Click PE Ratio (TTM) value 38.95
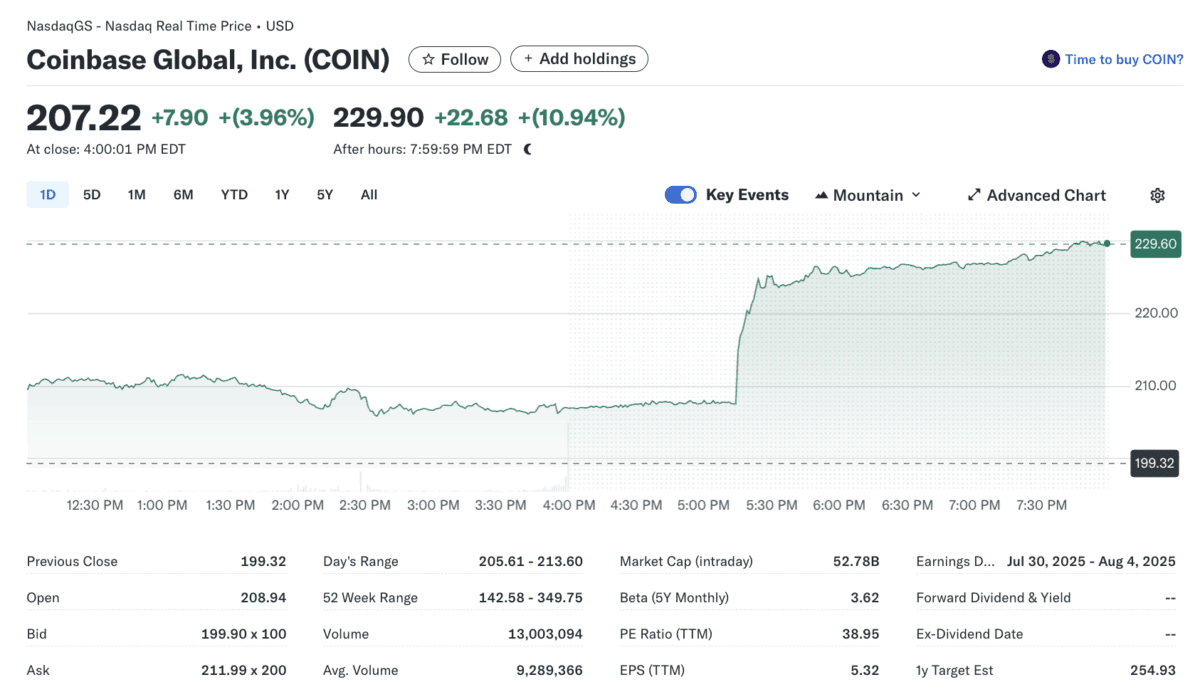 pos(861,634)
